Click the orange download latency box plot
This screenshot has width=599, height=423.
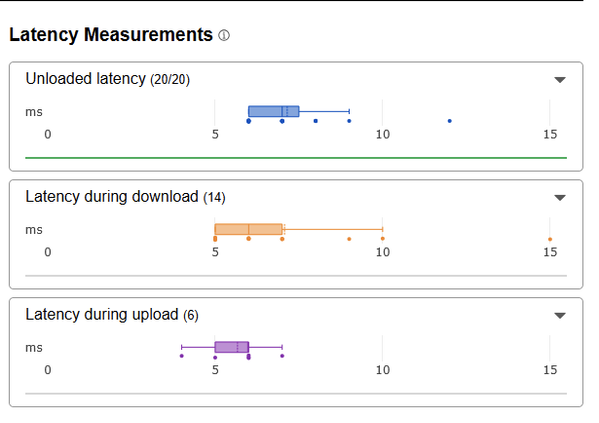(x=248, y=229)
